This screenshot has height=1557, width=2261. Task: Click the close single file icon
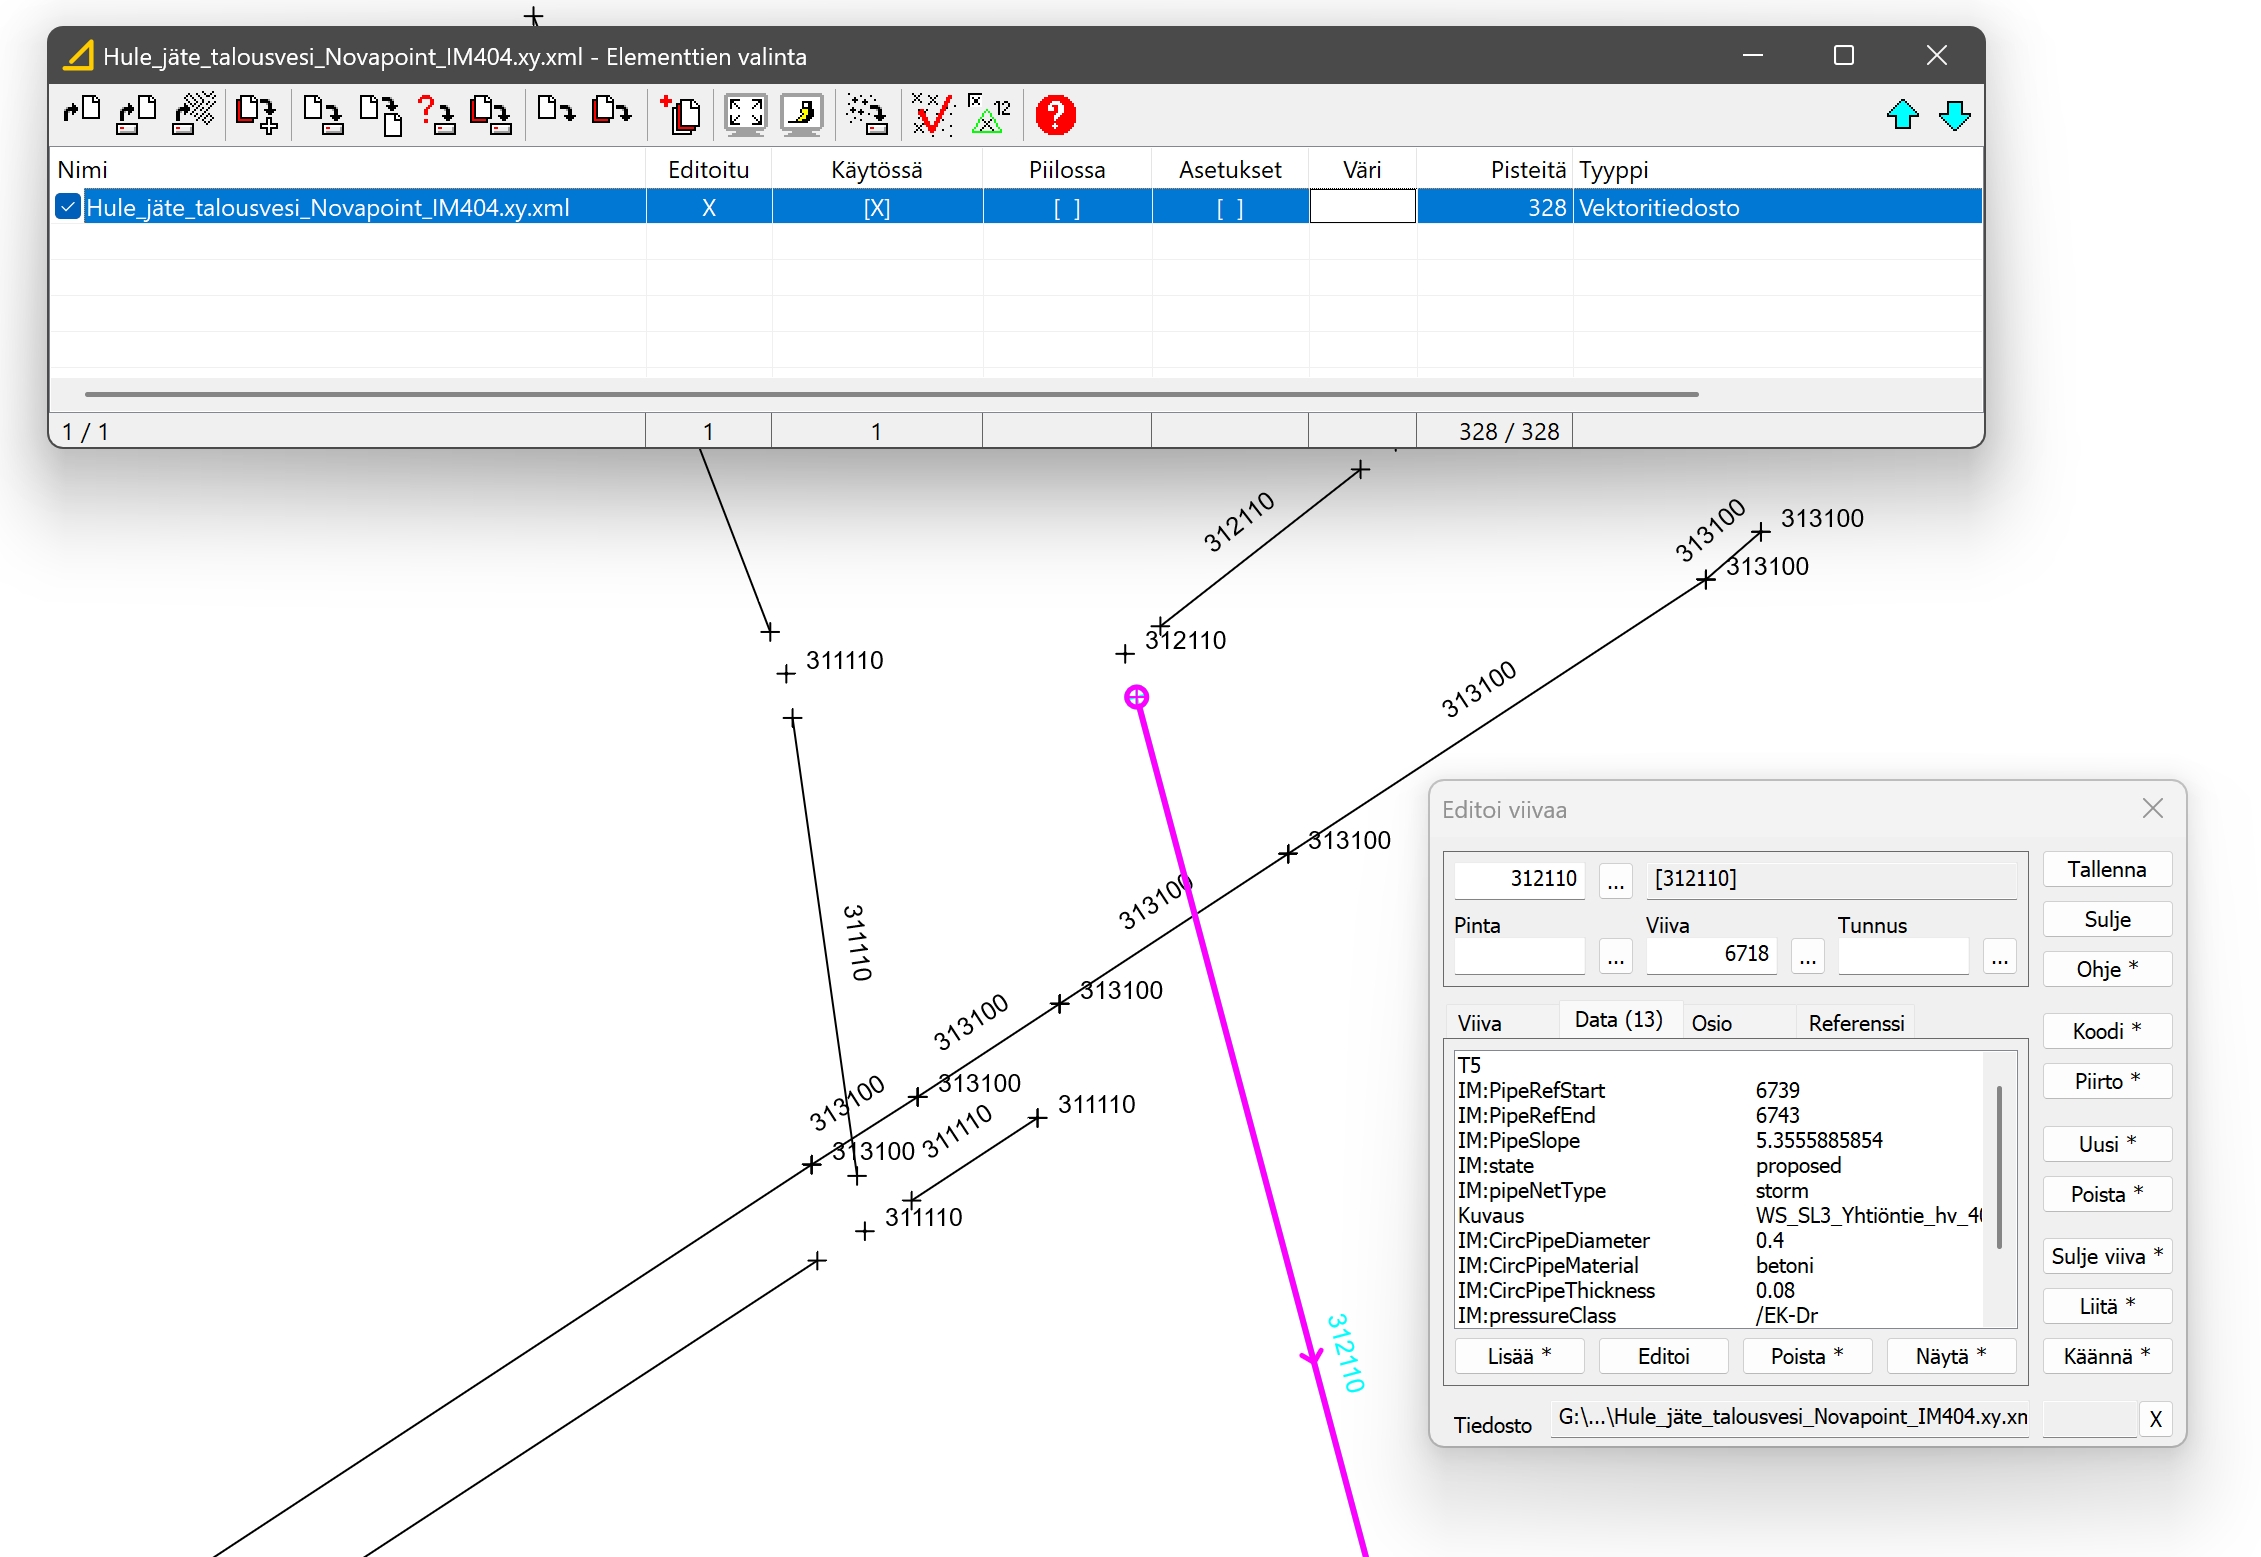(x=556, y=110)
